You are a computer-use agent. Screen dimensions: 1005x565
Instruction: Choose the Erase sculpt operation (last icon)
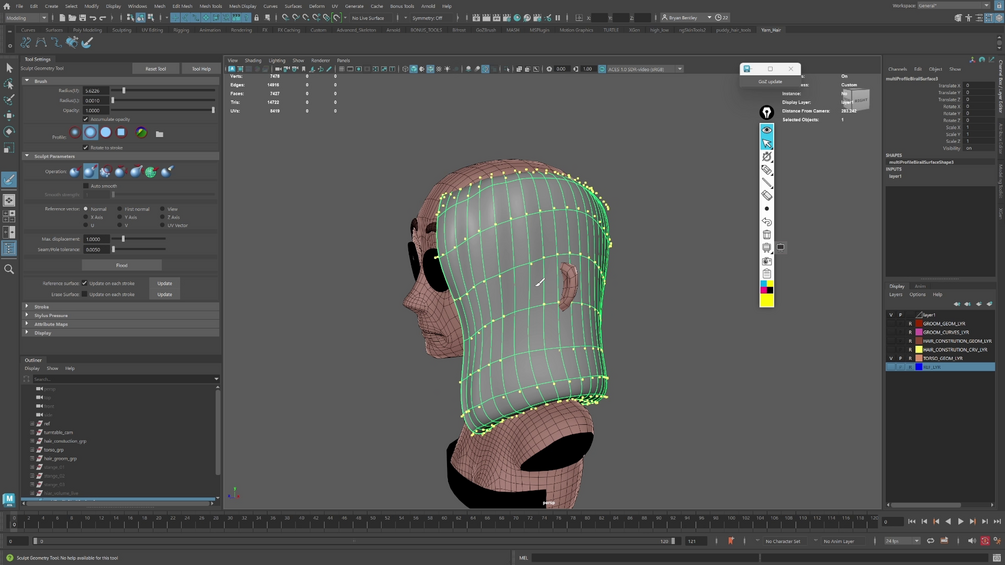click(x=167, y=172)
